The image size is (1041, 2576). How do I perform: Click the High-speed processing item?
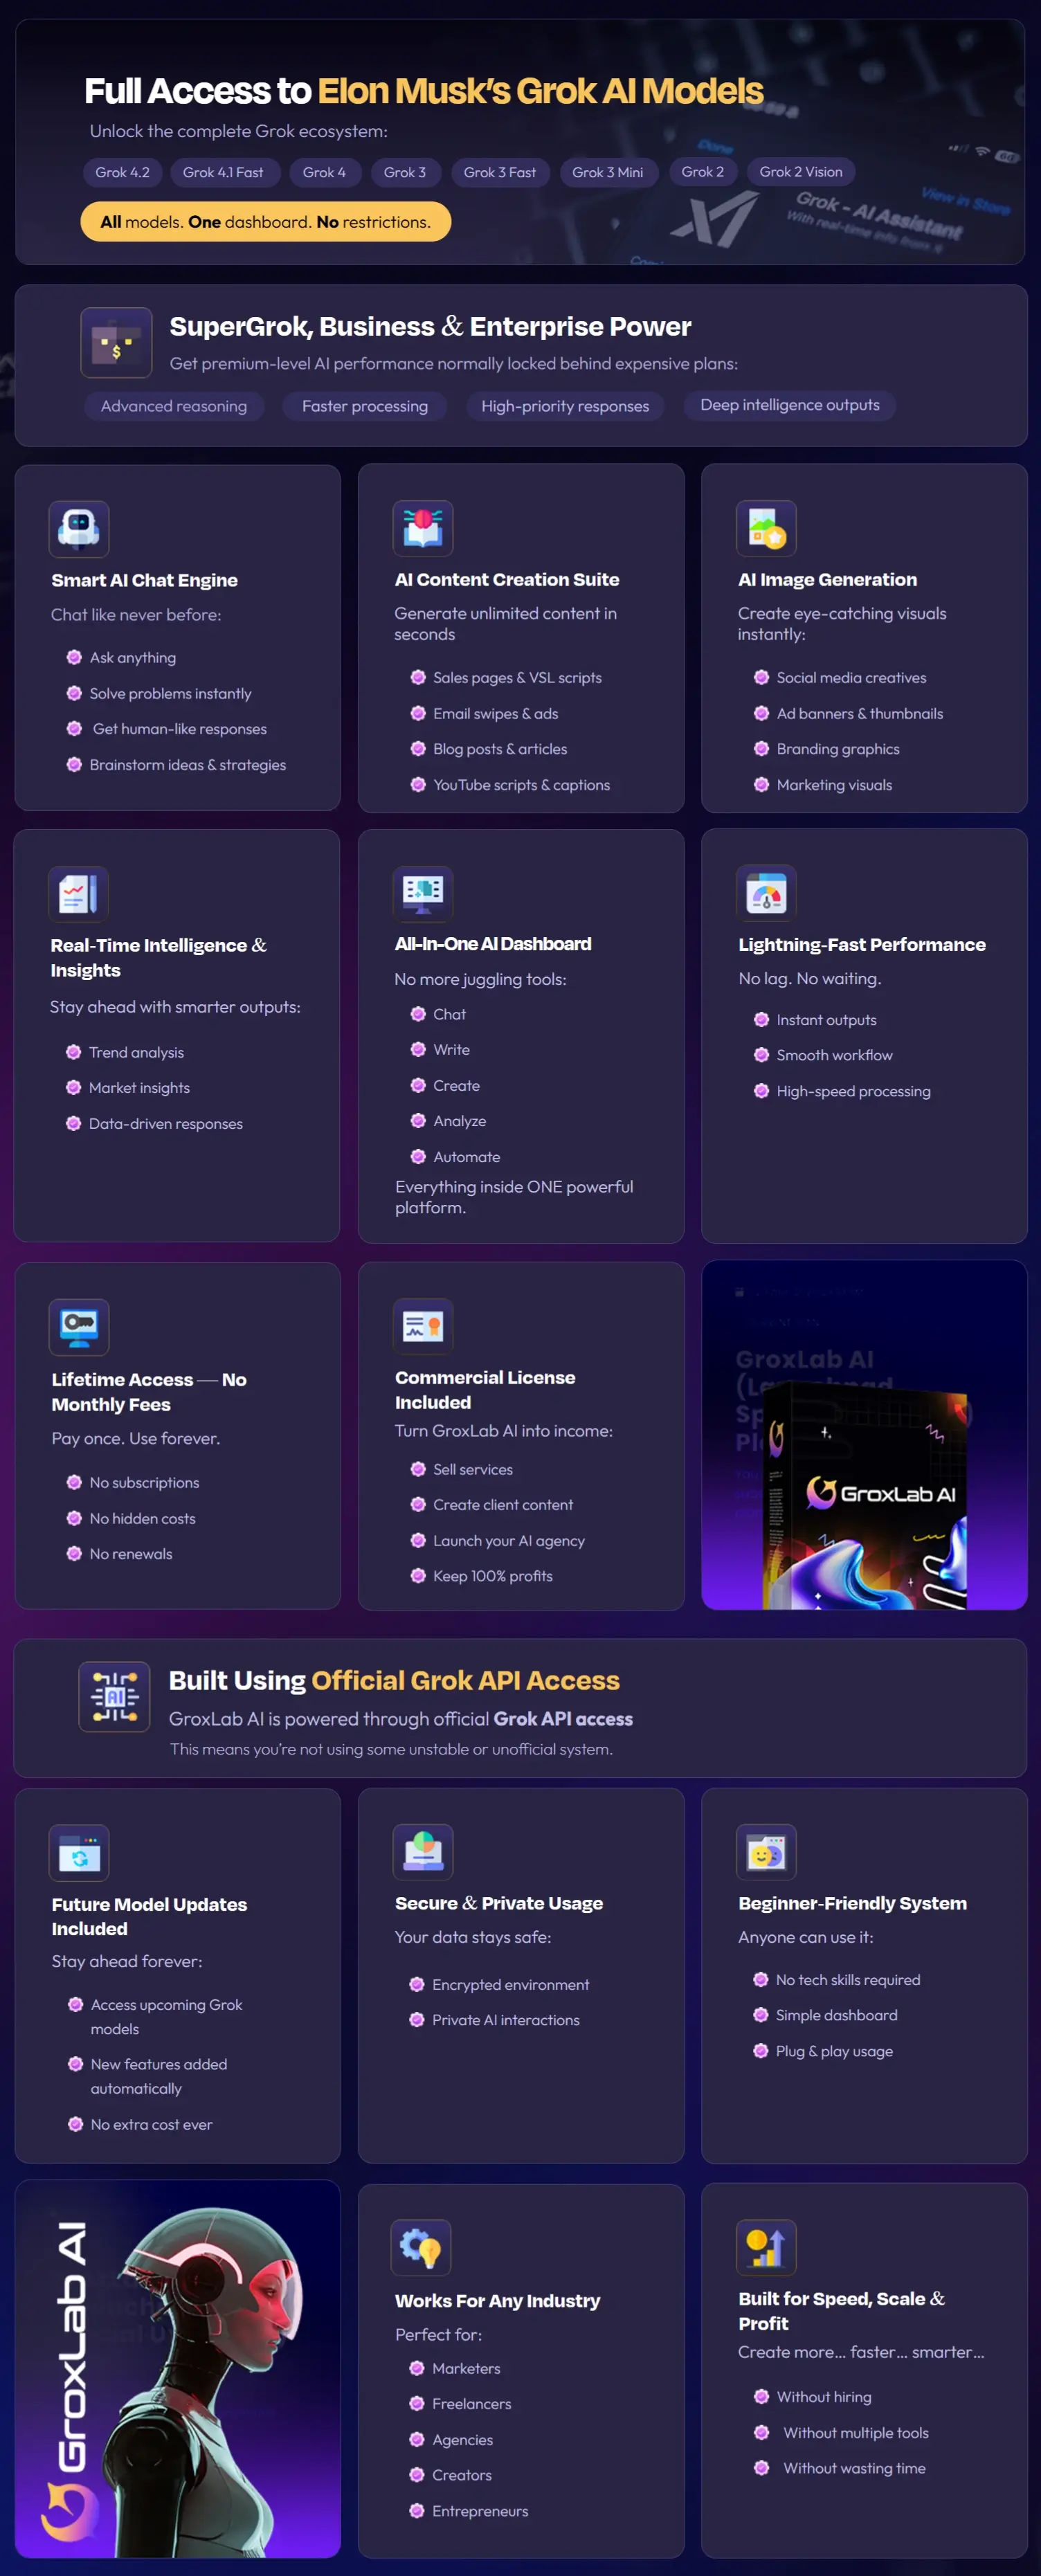854,1091
